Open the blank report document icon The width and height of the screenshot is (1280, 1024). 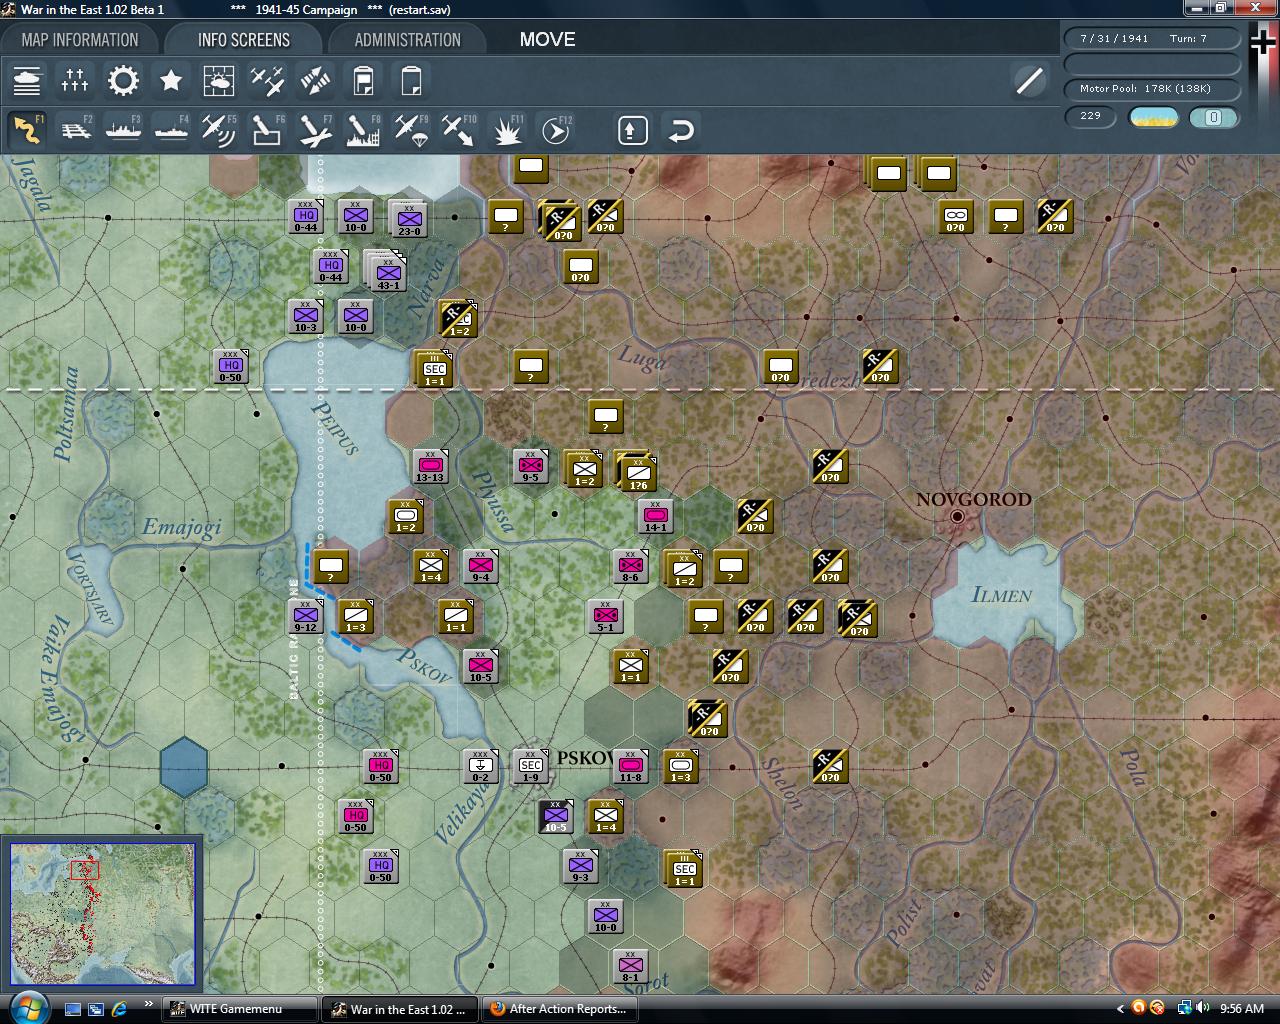point(411,80)
